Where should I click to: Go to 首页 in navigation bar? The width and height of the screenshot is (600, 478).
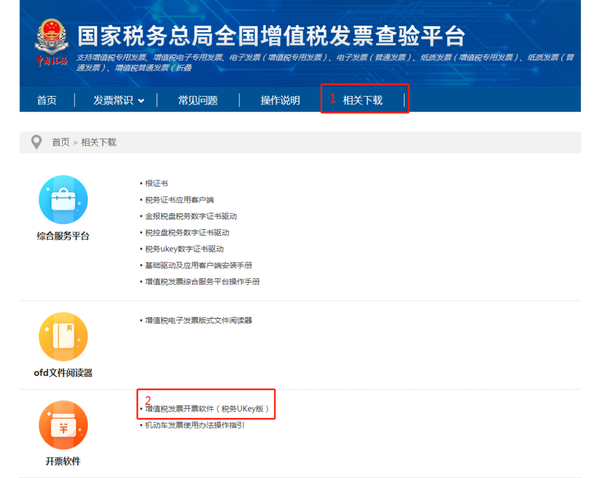coord(47,100)
